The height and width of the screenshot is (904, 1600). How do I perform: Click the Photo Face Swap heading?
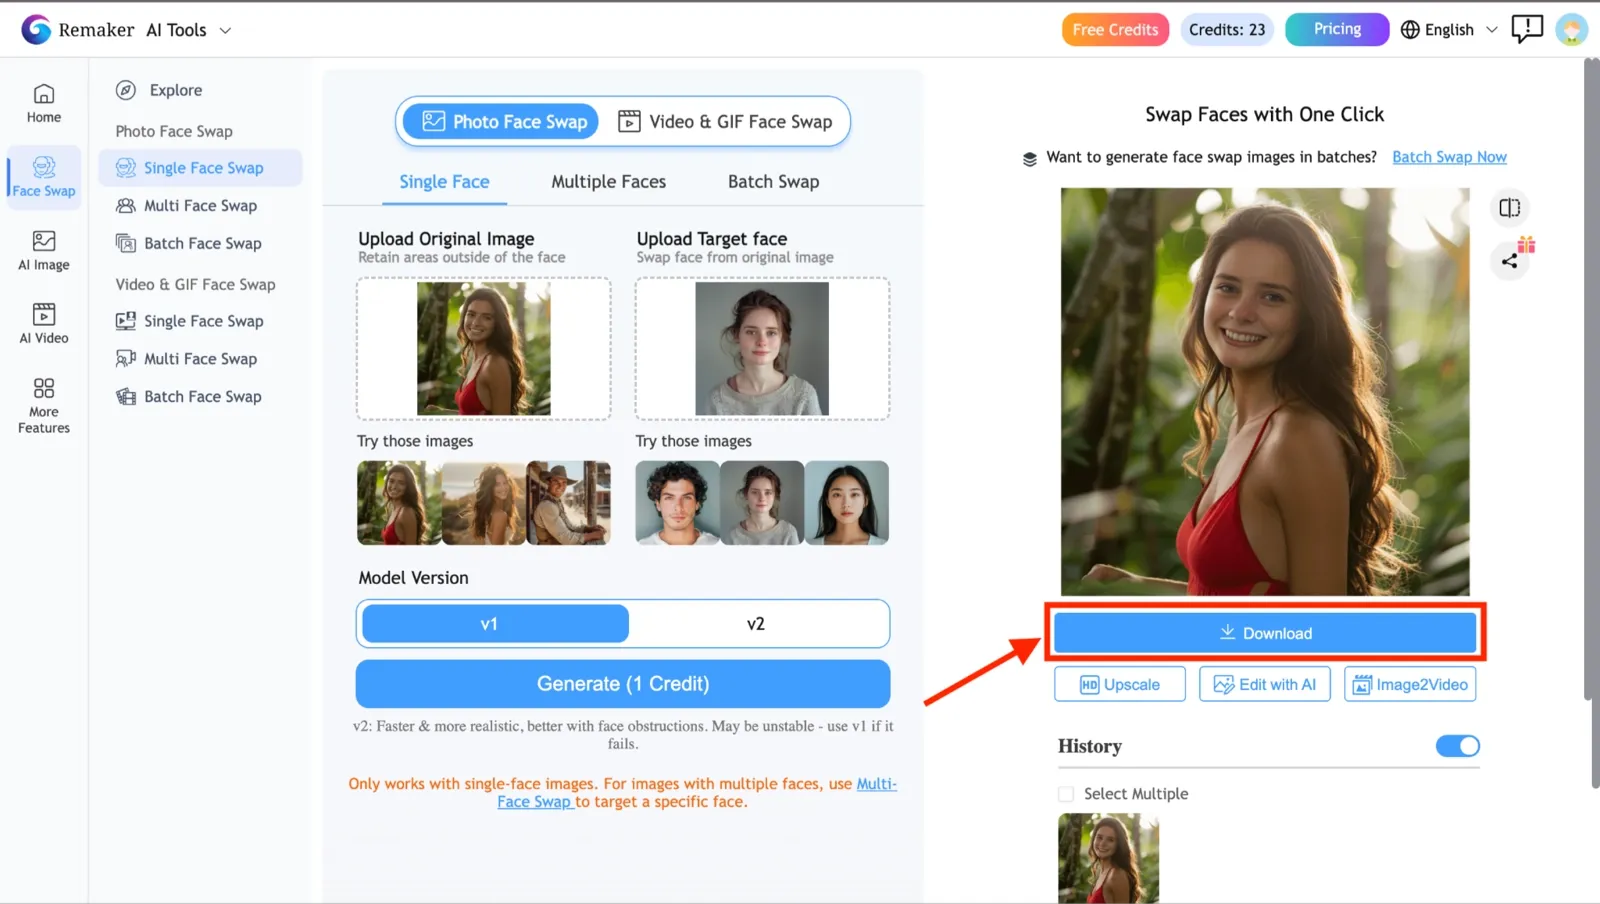[x=174, y=131]
